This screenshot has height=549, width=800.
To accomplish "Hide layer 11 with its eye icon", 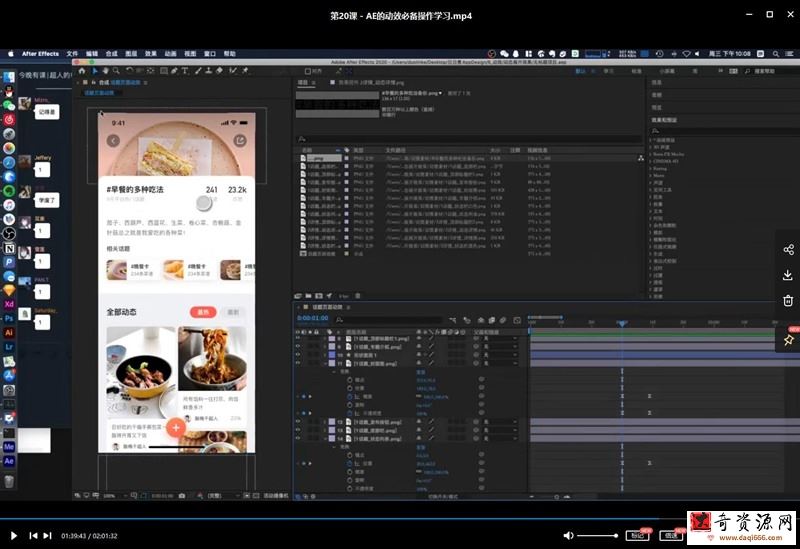I will pos(298,363).
